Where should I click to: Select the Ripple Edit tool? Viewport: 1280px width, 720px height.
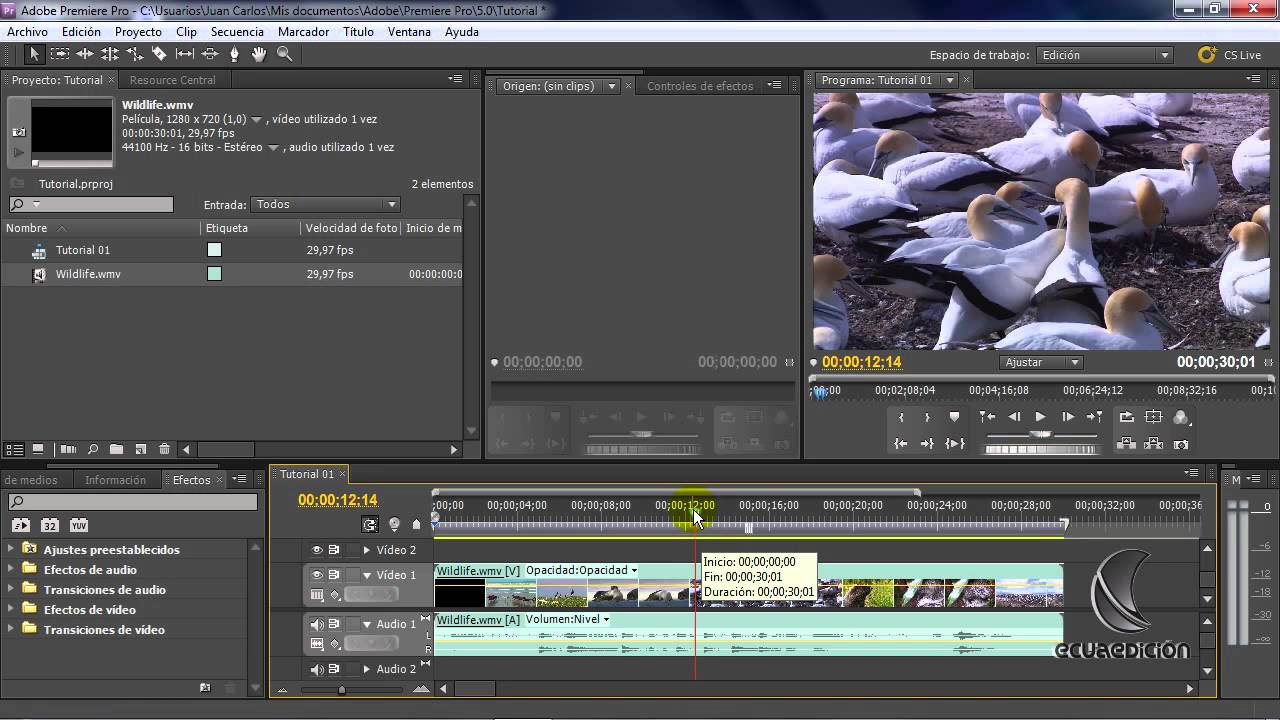click(84, 55)
